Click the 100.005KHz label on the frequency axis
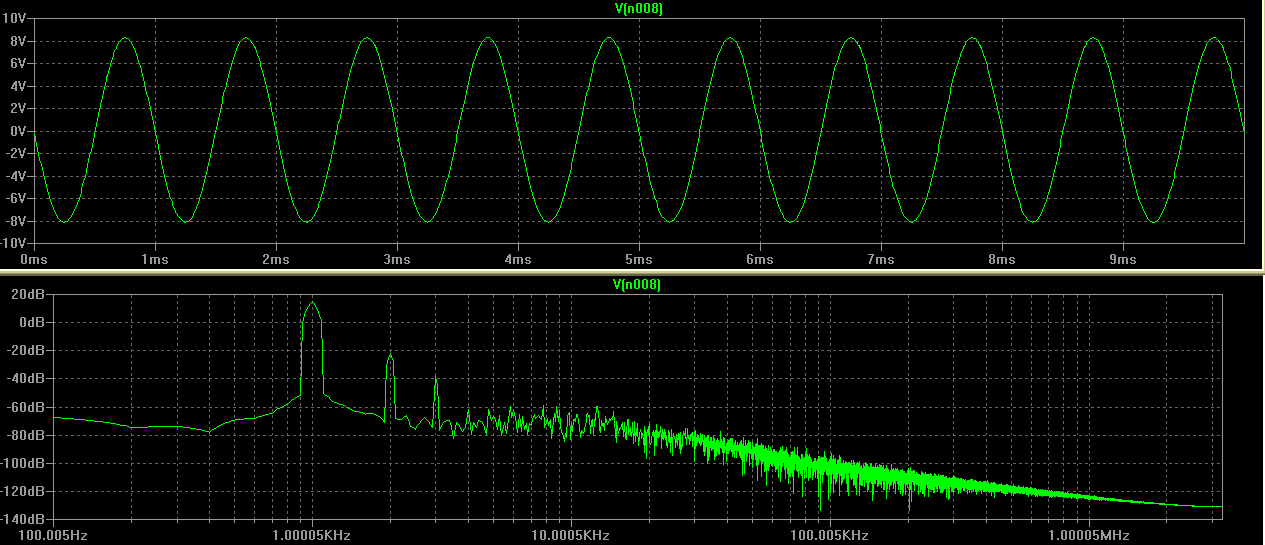 (829, 535)
